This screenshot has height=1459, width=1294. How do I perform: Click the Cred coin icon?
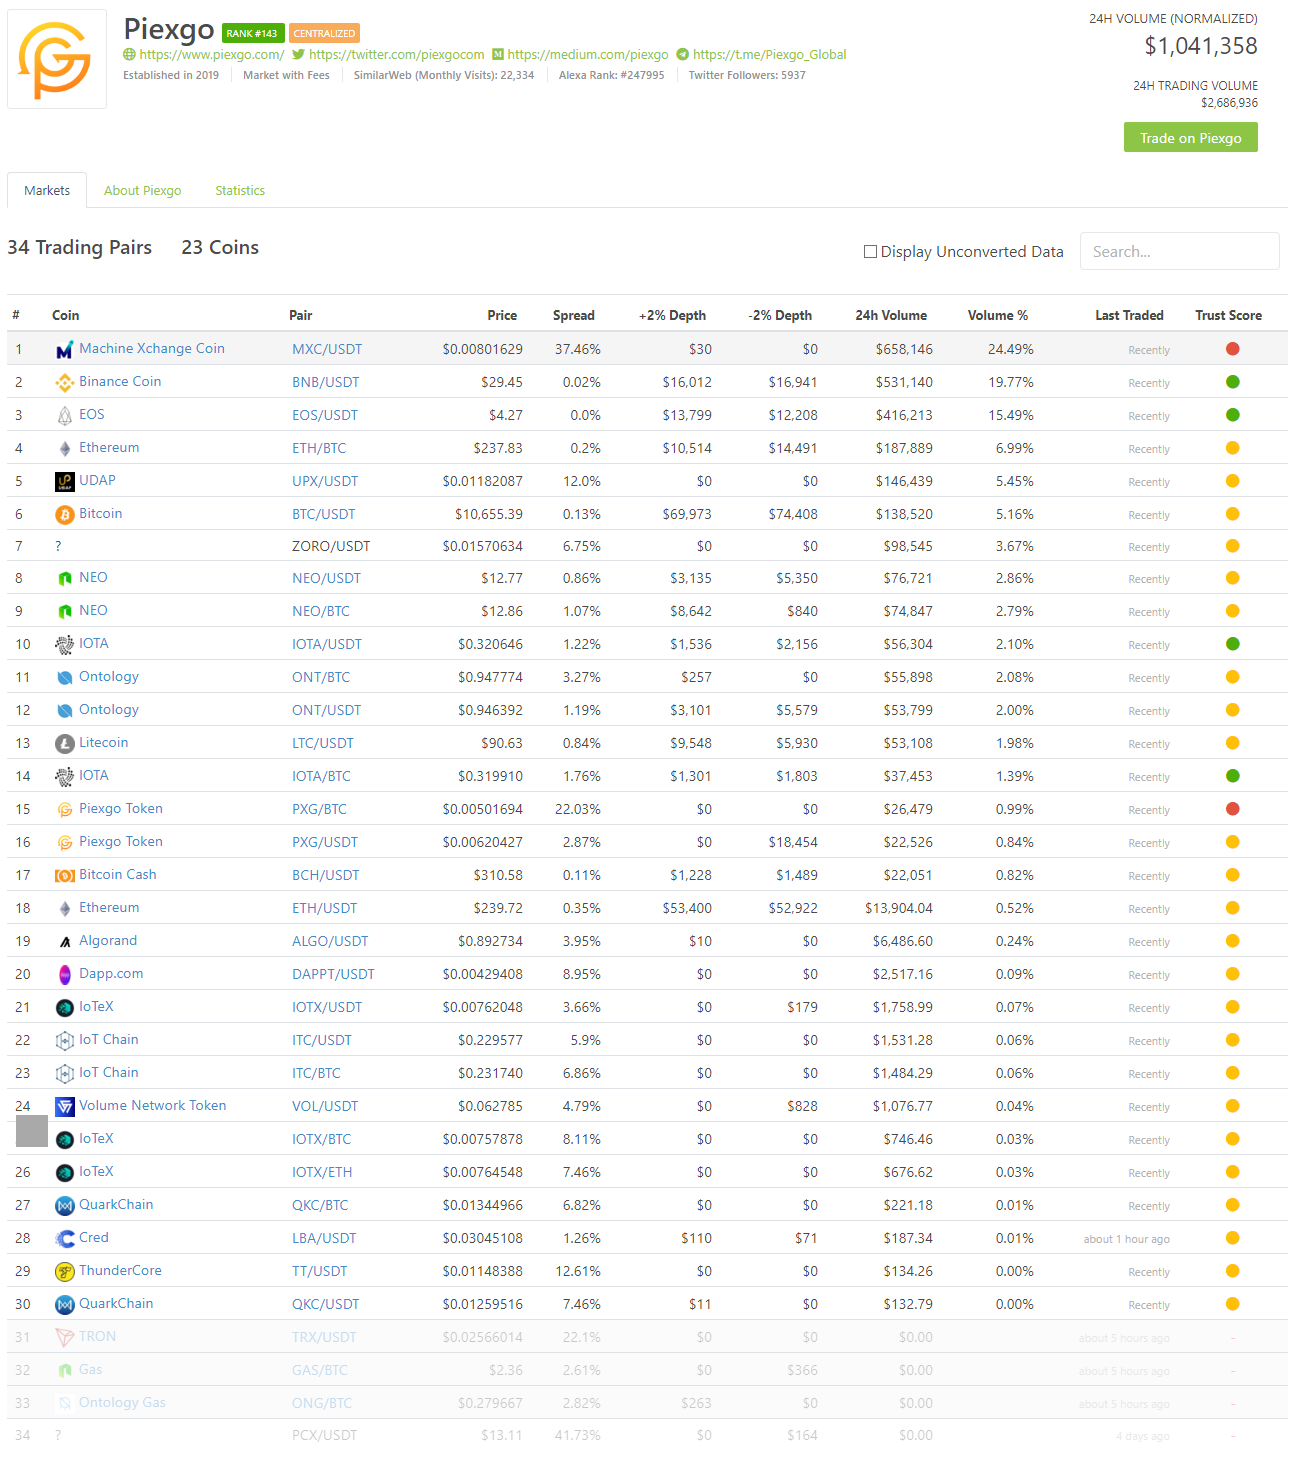pyautogui.click(x=65, y=1239)
